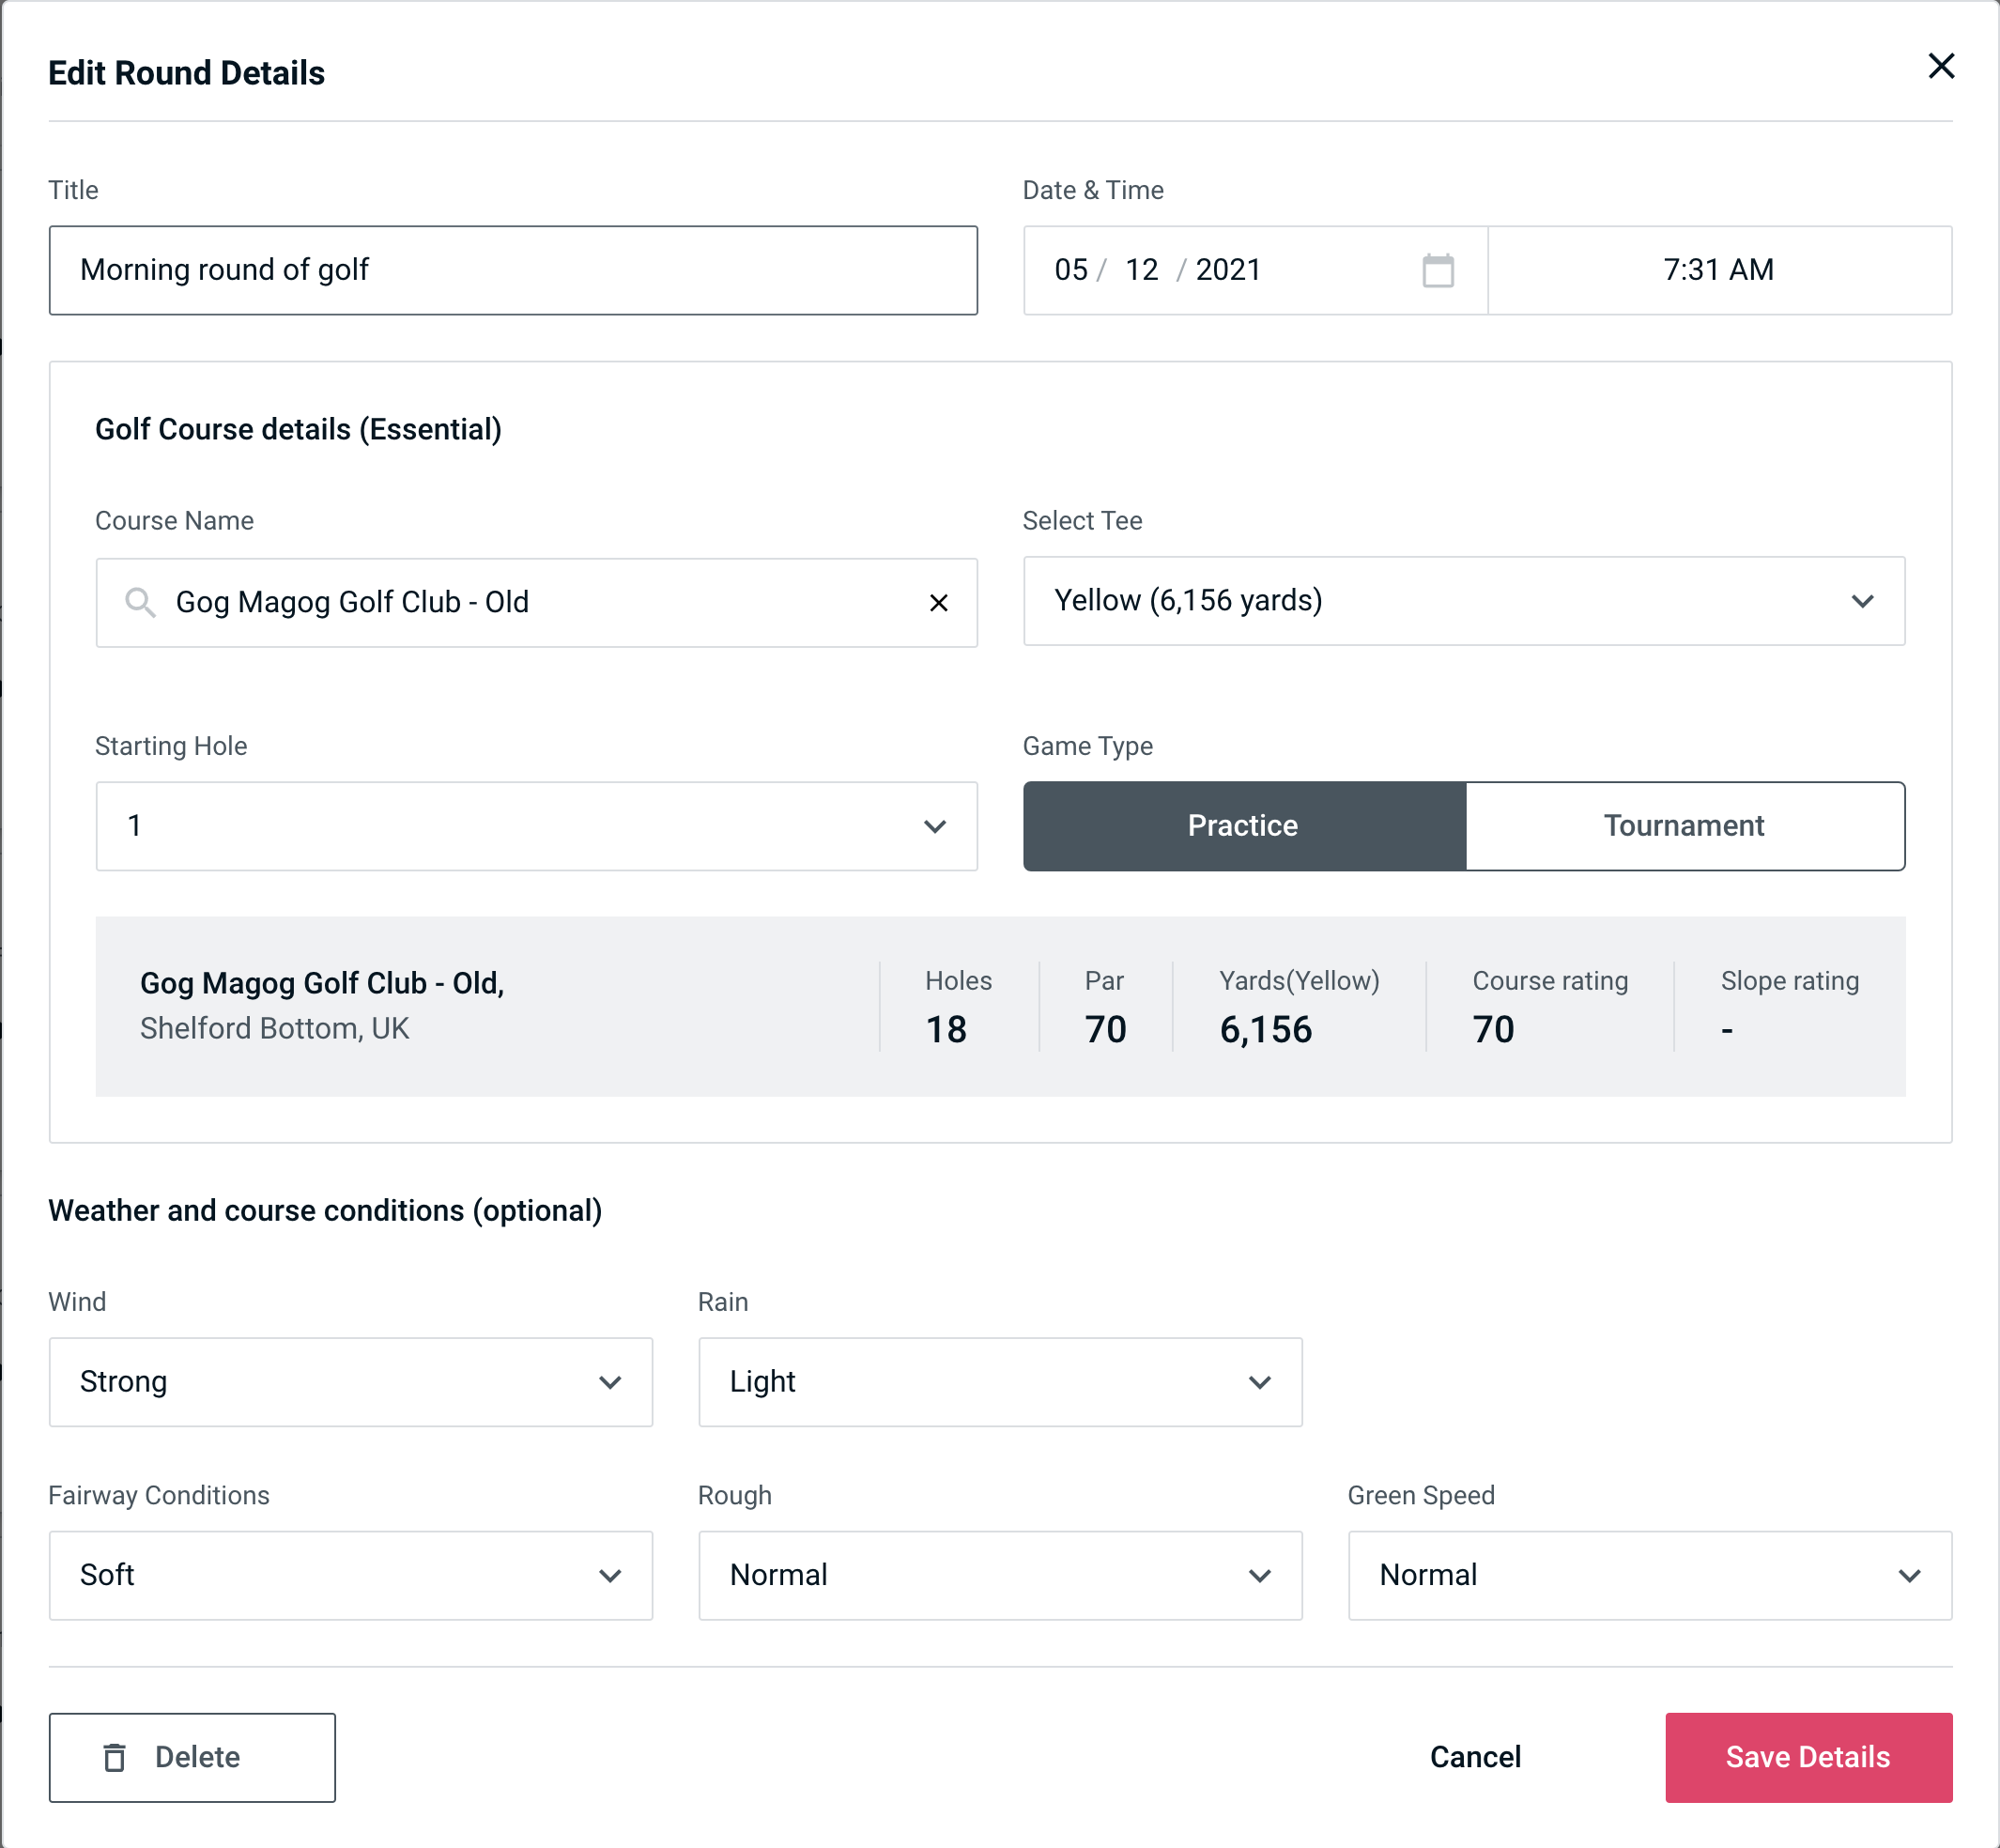
Task: Expand the Fairway Conditions dropdown
Action: coord(348,1577)
